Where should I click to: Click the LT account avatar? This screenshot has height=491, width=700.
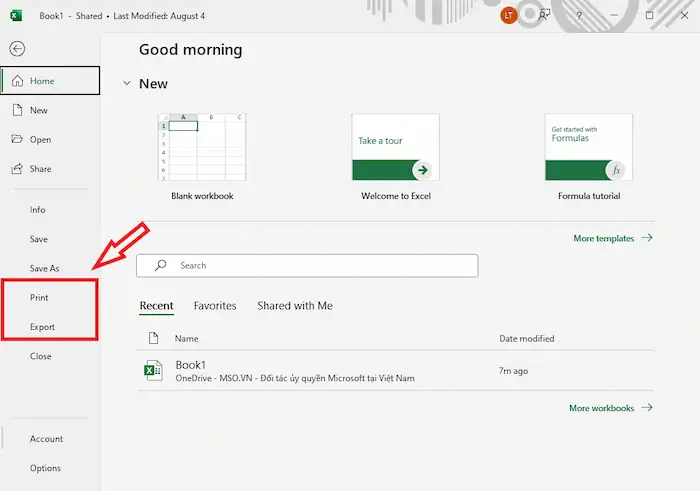(x=509, y=16)
